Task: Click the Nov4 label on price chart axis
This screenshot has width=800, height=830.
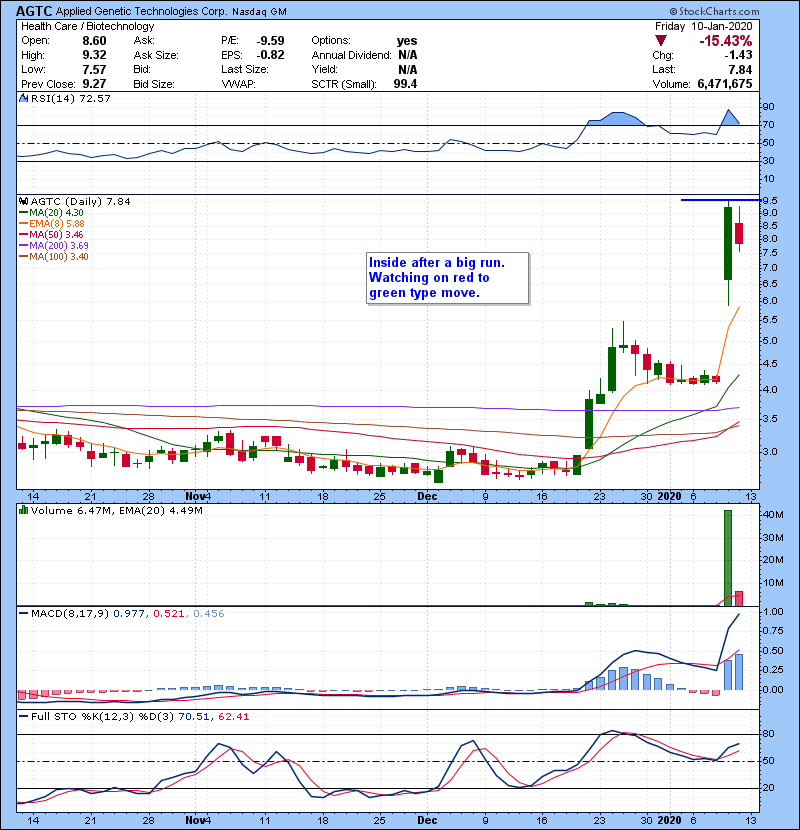Action: click(x=199, y=497)
